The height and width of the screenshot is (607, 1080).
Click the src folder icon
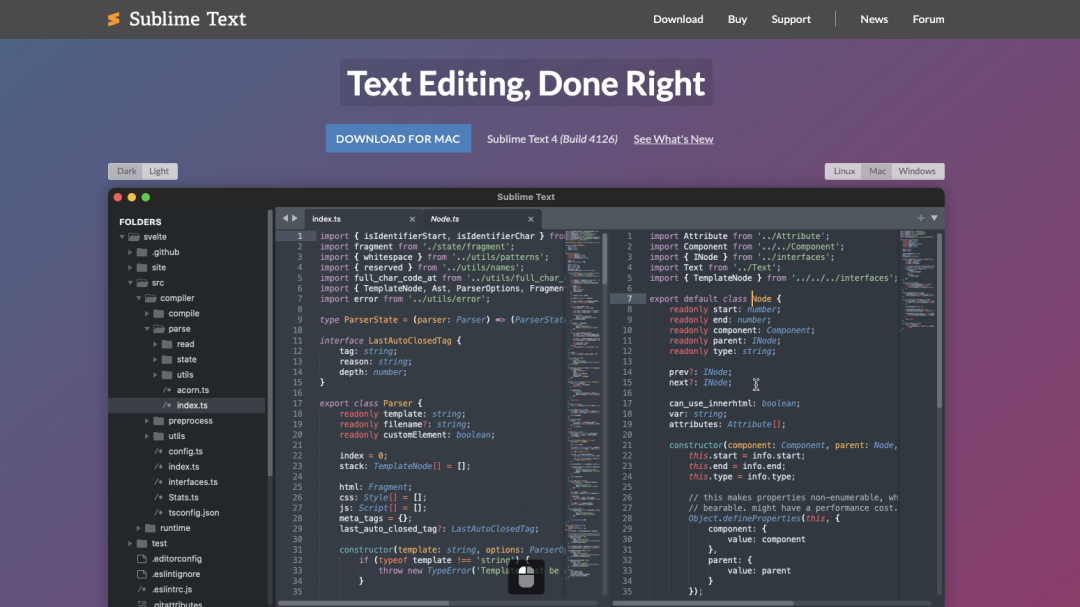[142, 283]
